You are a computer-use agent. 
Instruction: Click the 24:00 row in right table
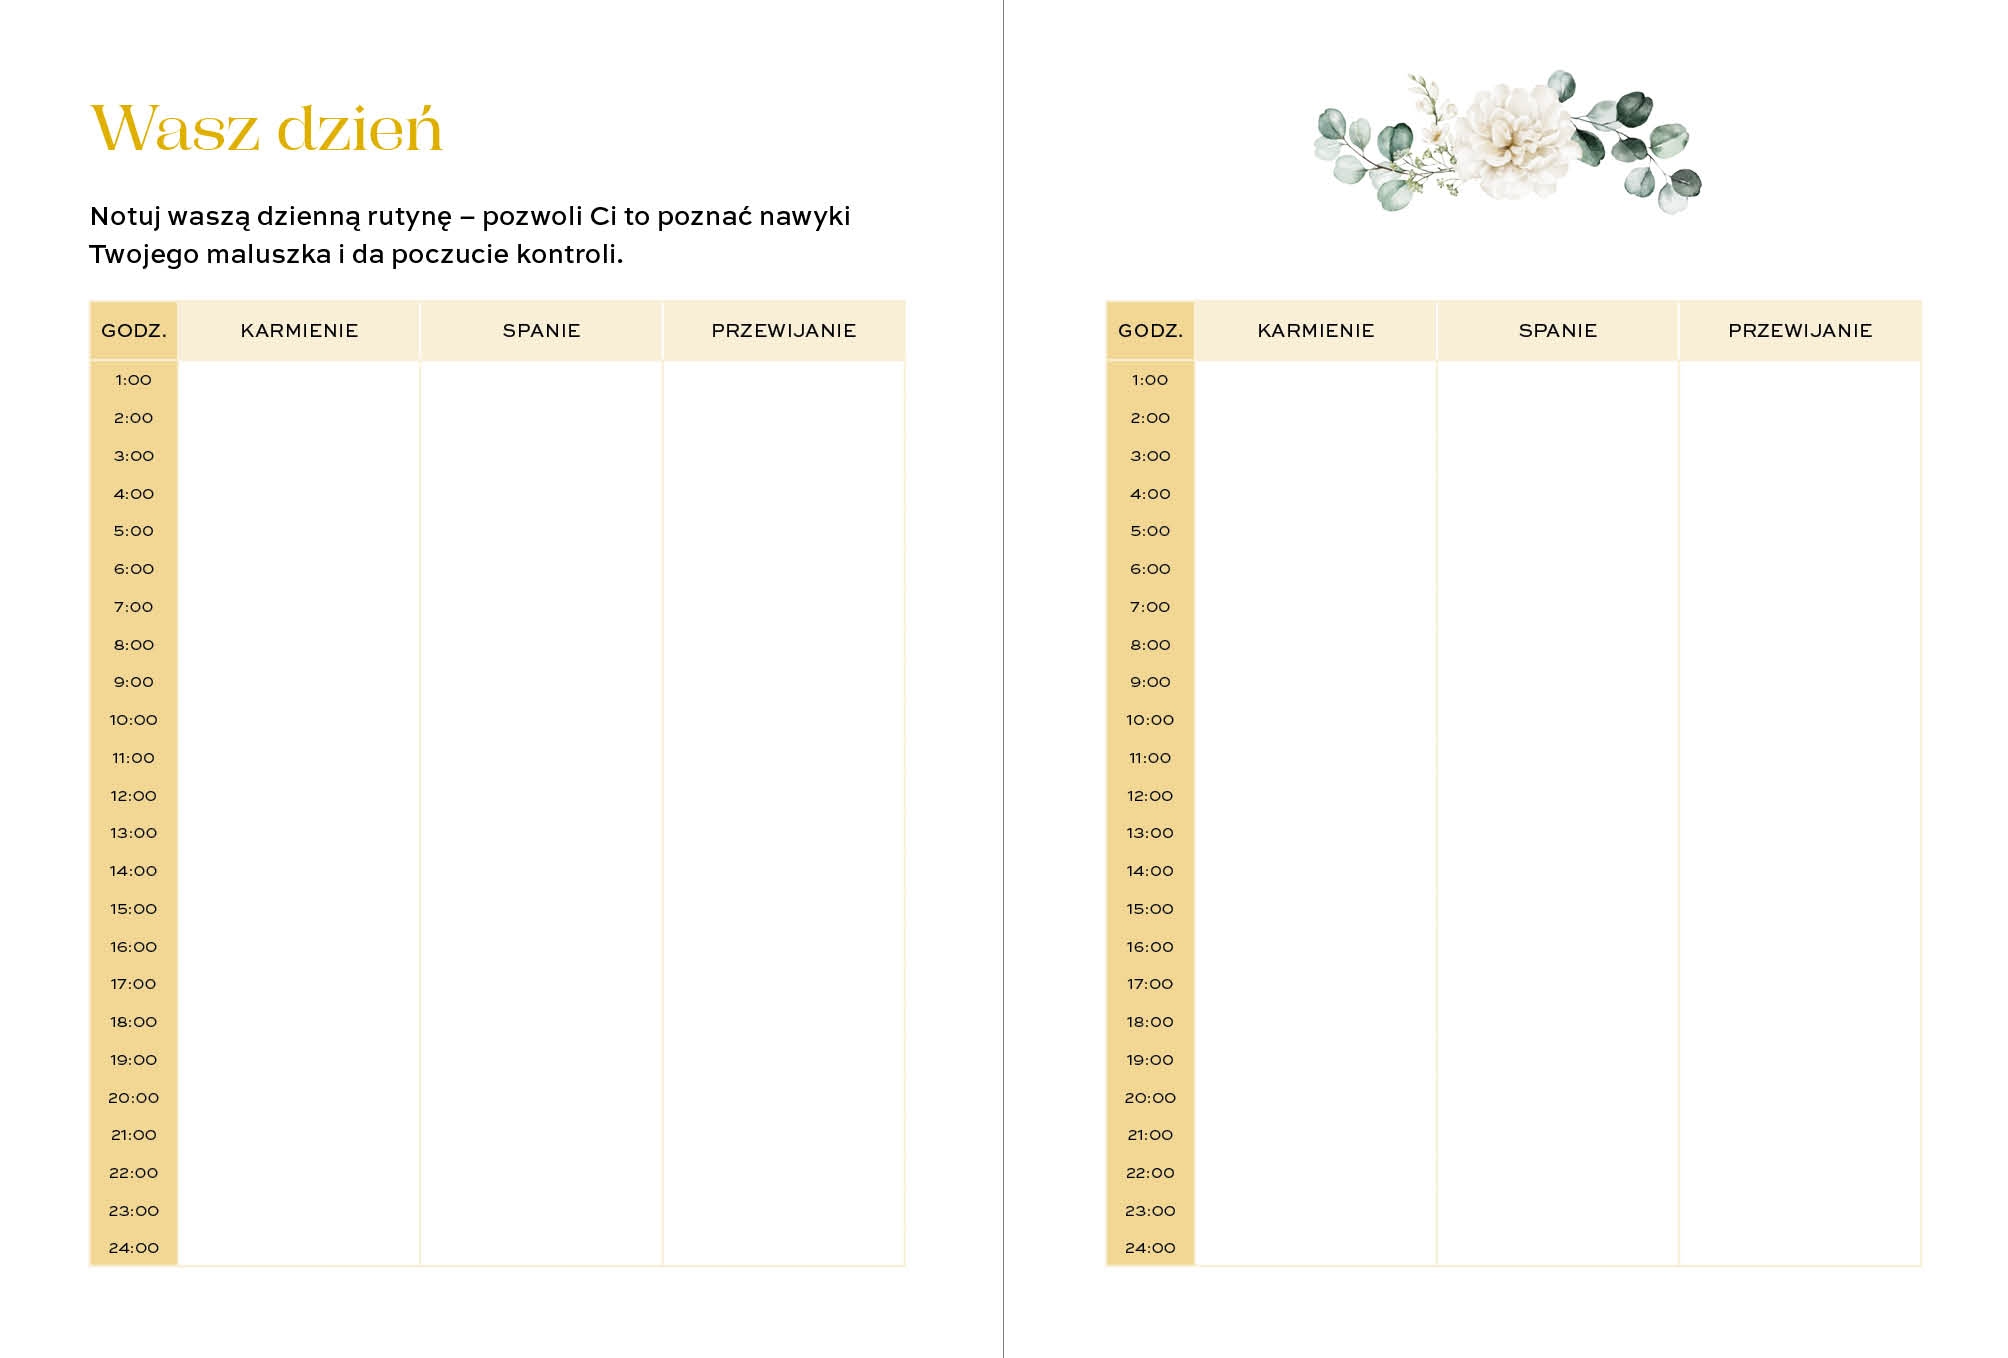click(x=1514, y=1248)
